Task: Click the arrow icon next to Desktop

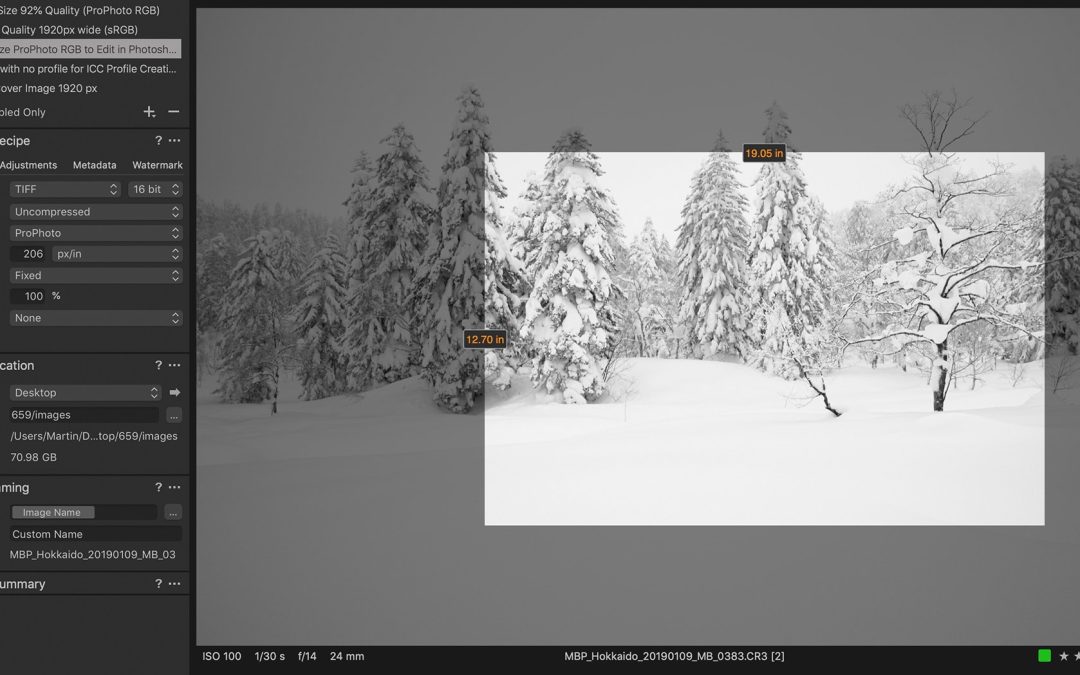Action: click(174, 393)
